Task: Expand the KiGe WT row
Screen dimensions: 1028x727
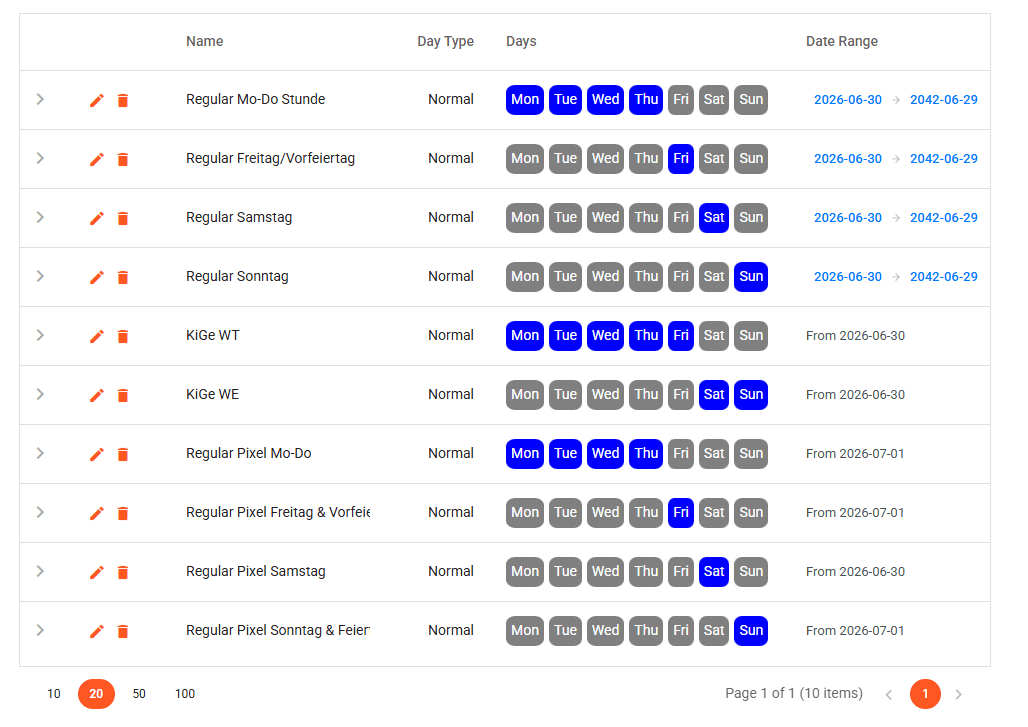Action: [x=40, y=335]
